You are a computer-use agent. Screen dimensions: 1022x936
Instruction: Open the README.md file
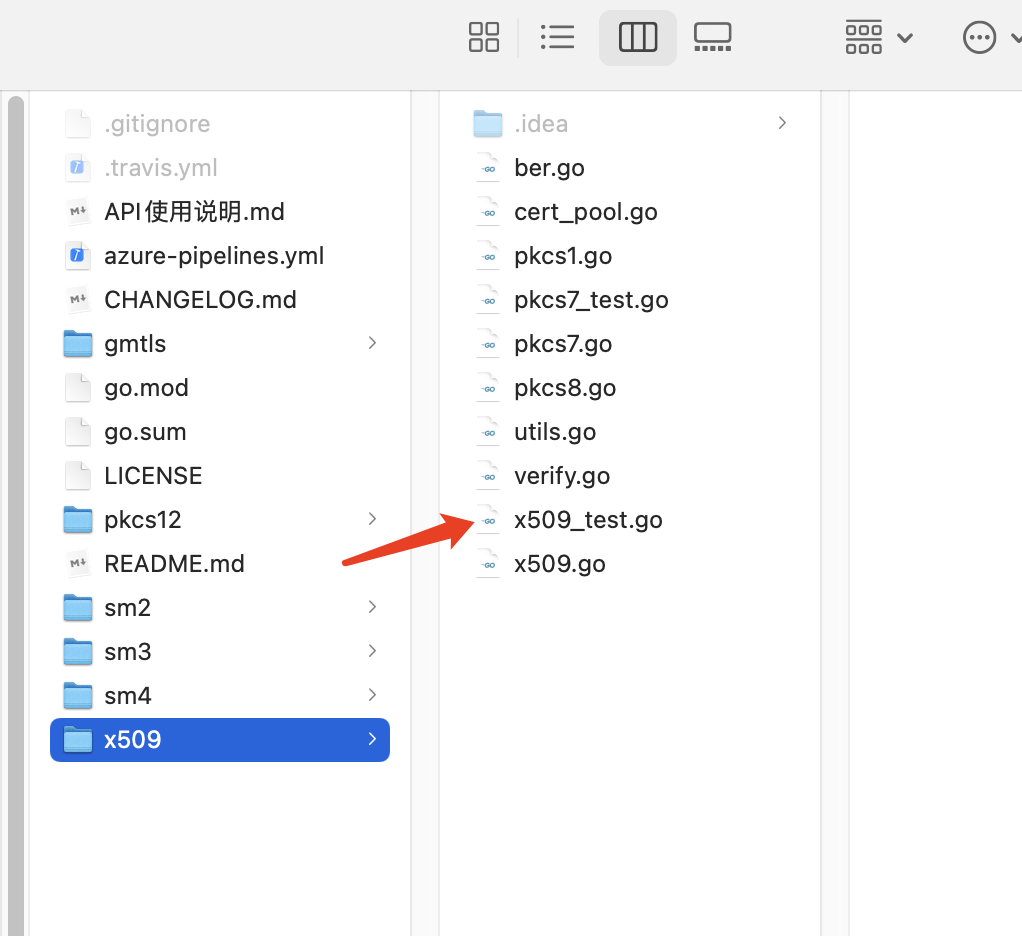coord(174,563)
